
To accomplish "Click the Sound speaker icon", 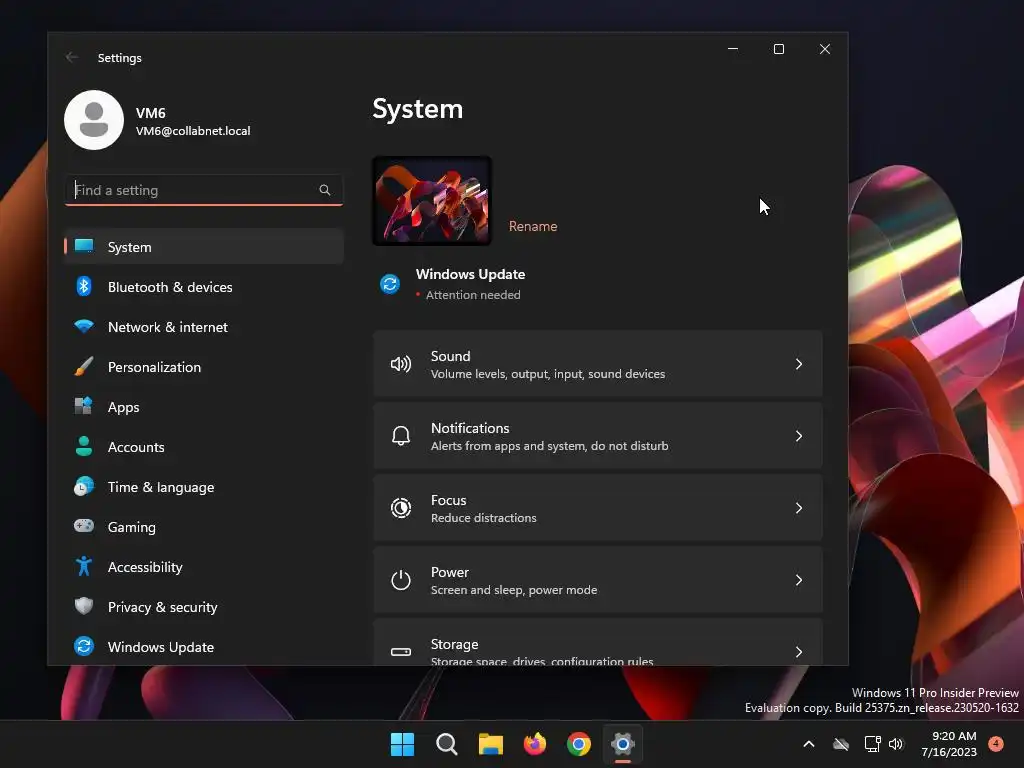I will click(400, 364).
